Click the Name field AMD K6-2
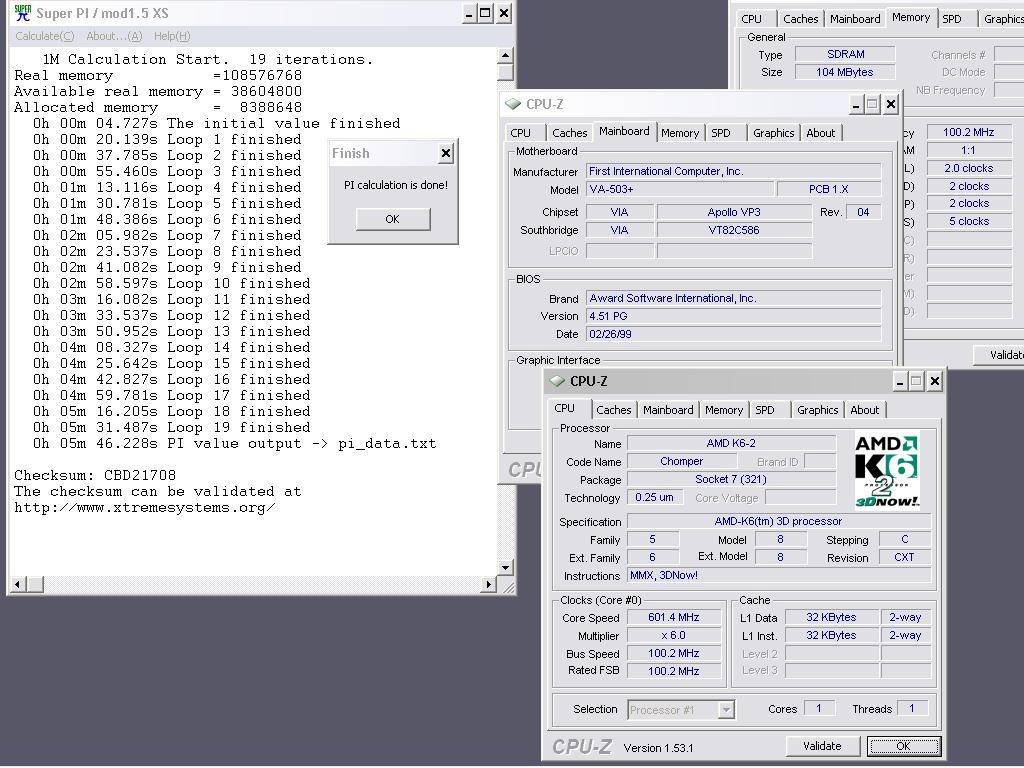The image size is (1024, 768). coord(731,443)
